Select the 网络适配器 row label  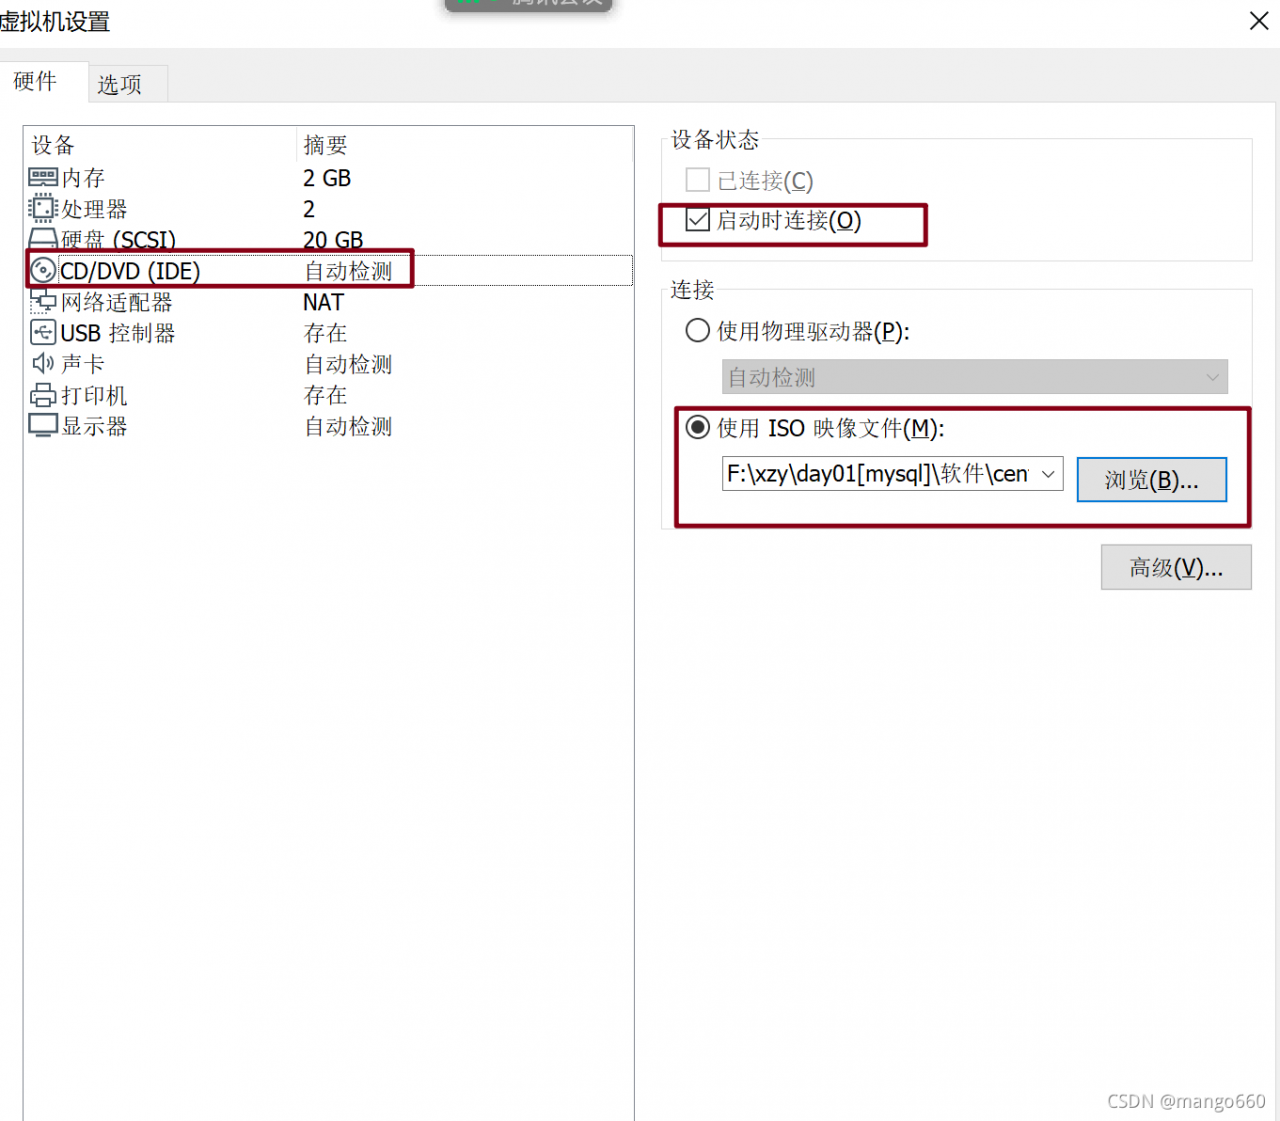pyautogui.click(x=116, y=302)
